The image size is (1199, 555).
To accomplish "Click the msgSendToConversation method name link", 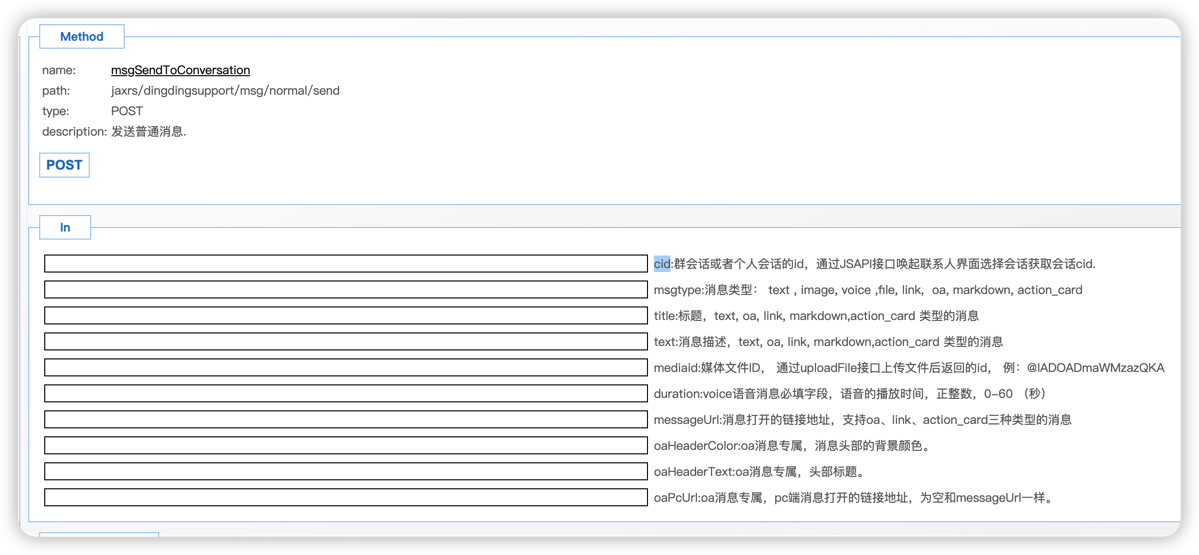I will point(180,70).
